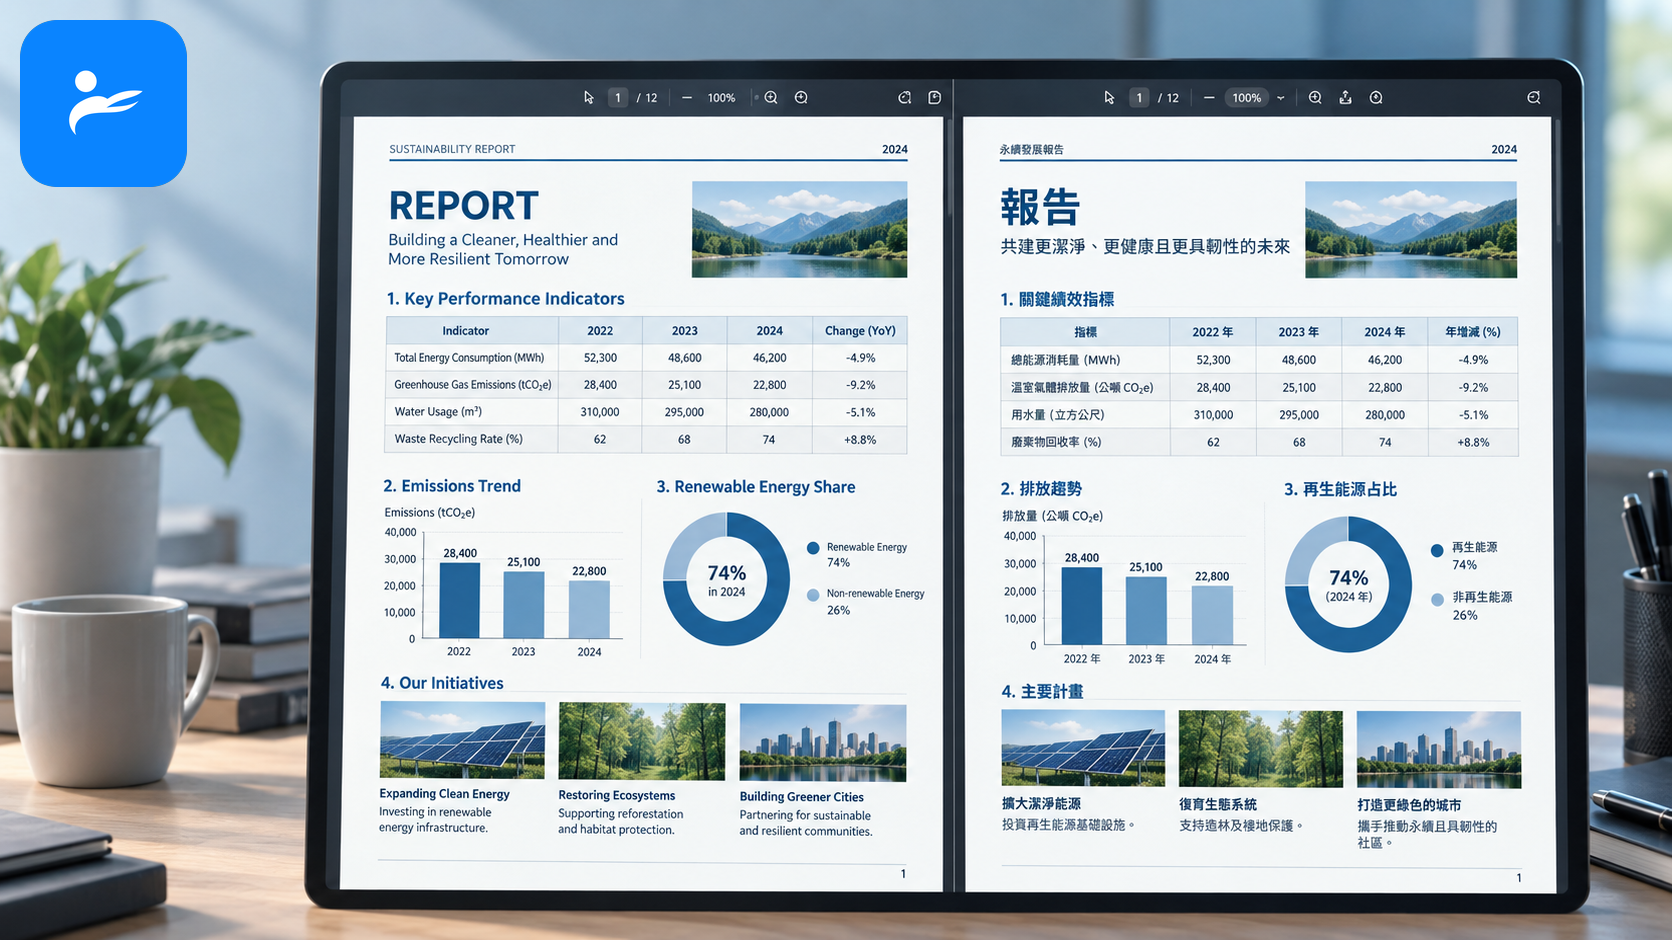The image size is (1672, 940).
Task: Click the '年增減 (%)' column header
Action: 1473,332
